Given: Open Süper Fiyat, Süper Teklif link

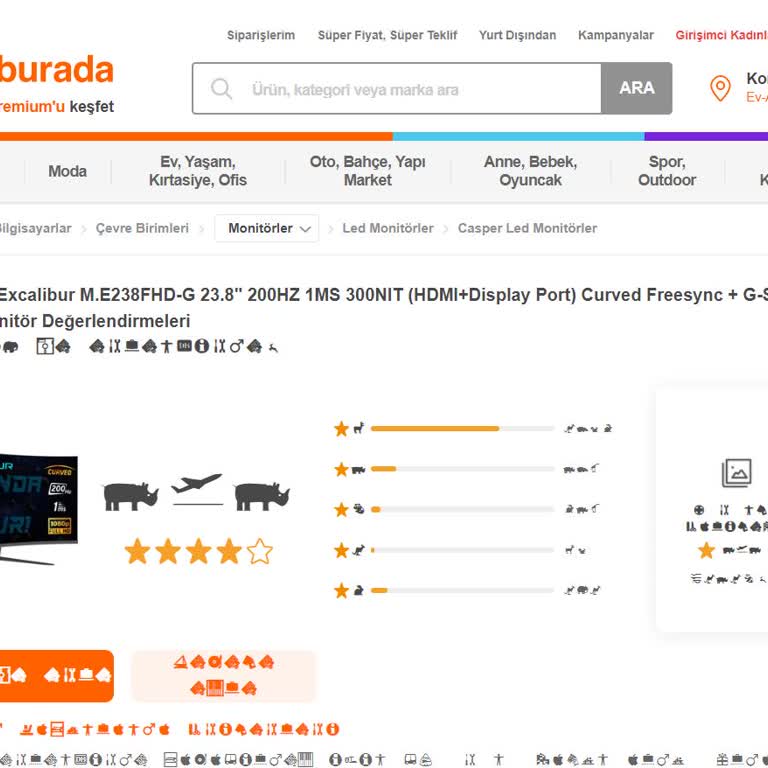Looking at the screenshot, I should [x=387, y=35].
